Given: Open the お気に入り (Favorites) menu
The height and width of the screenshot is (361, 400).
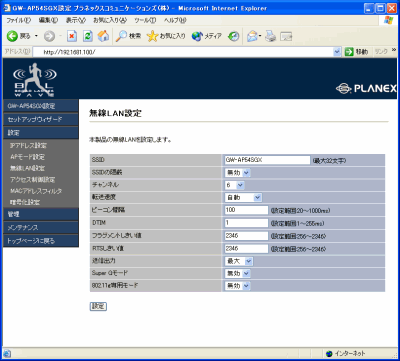Looking at the screenshot, I should coord(110,20).
